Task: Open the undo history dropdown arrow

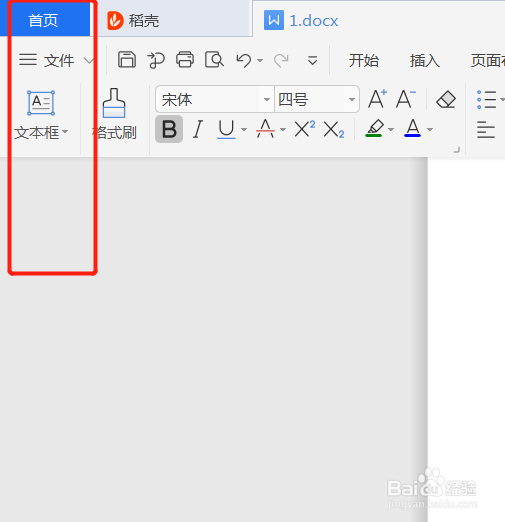Action: pos(260,61)
